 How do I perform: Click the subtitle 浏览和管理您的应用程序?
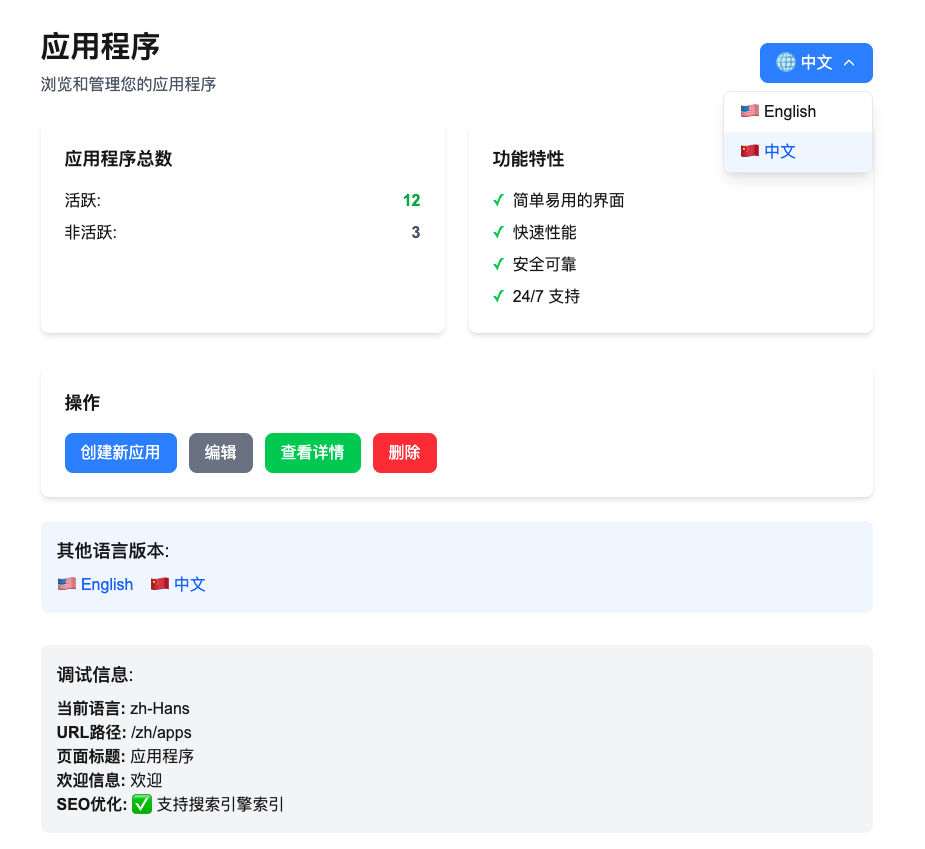[129, 84]
